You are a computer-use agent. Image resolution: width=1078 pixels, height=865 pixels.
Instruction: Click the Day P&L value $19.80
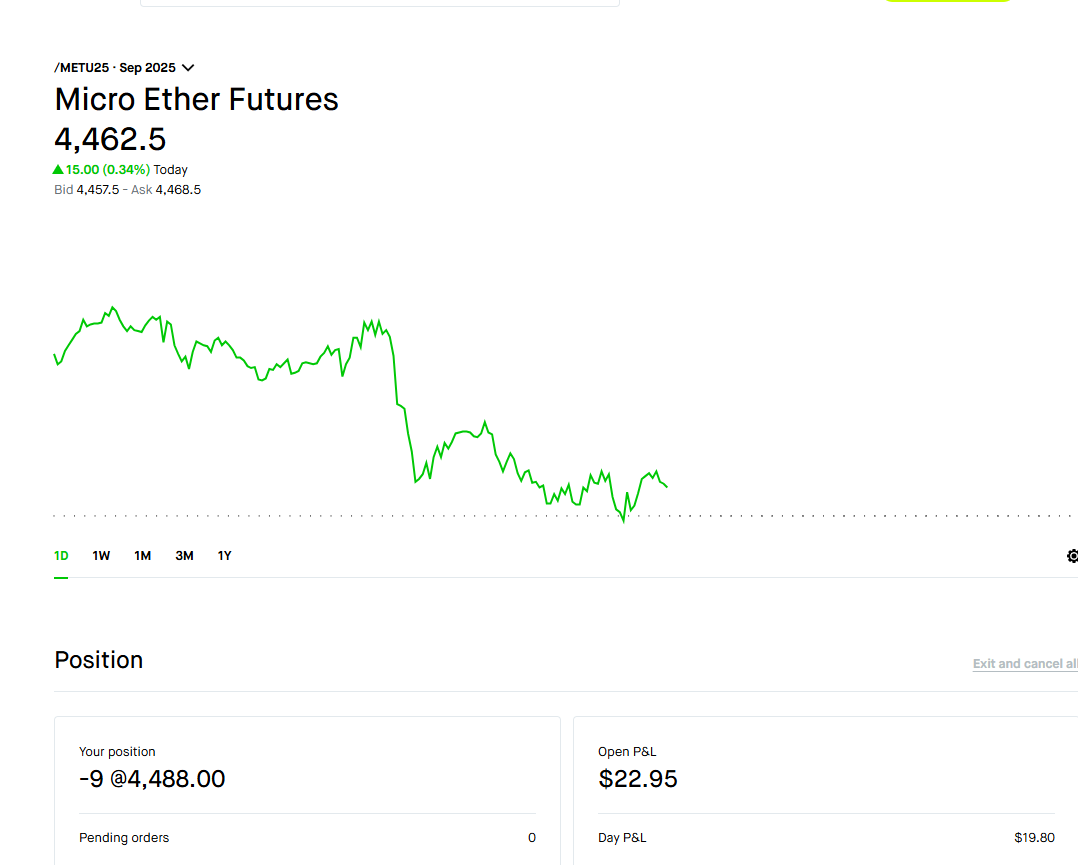tap(1034, 838)
